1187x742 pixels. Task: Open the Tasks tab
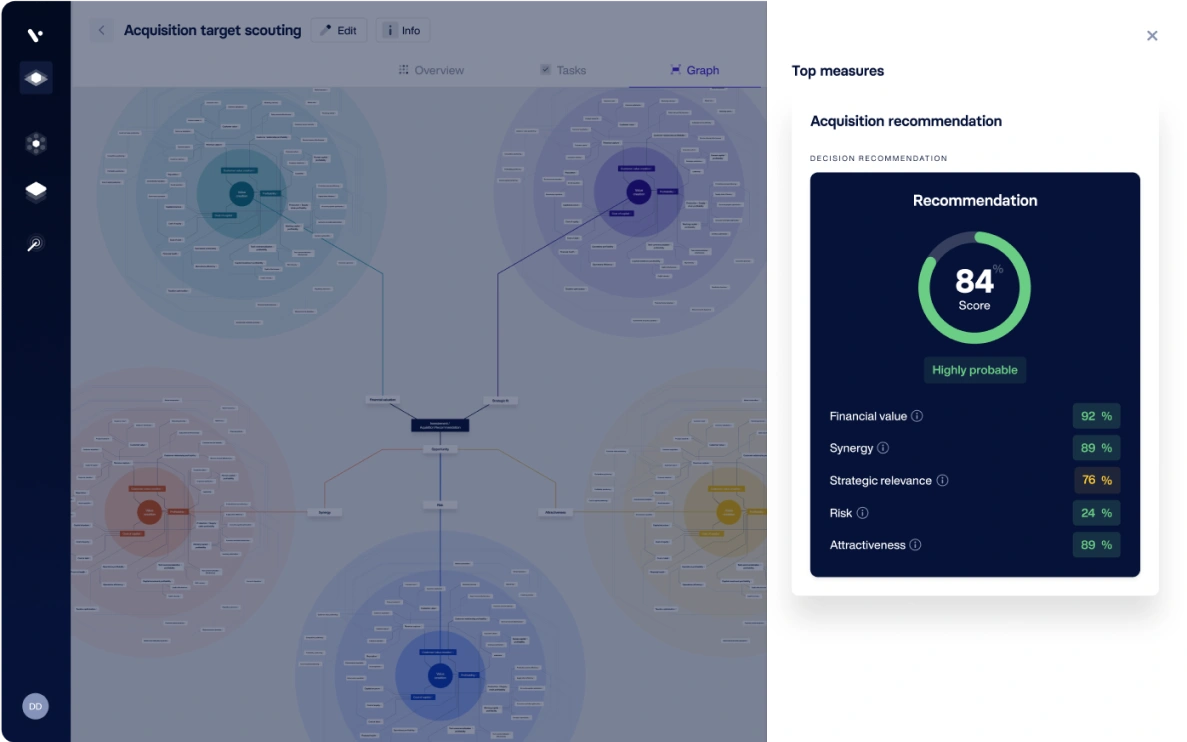click(x=563, y=70)
